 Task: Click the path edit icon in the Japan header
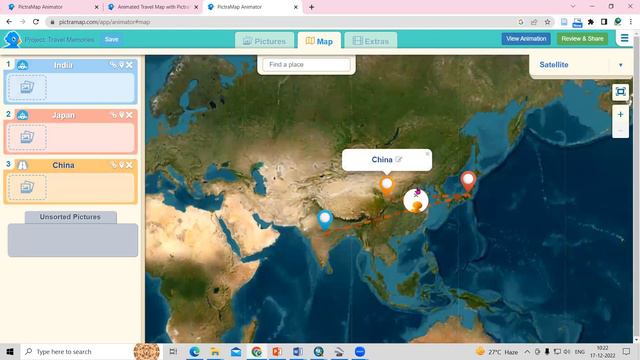click(x=113, y=115)
